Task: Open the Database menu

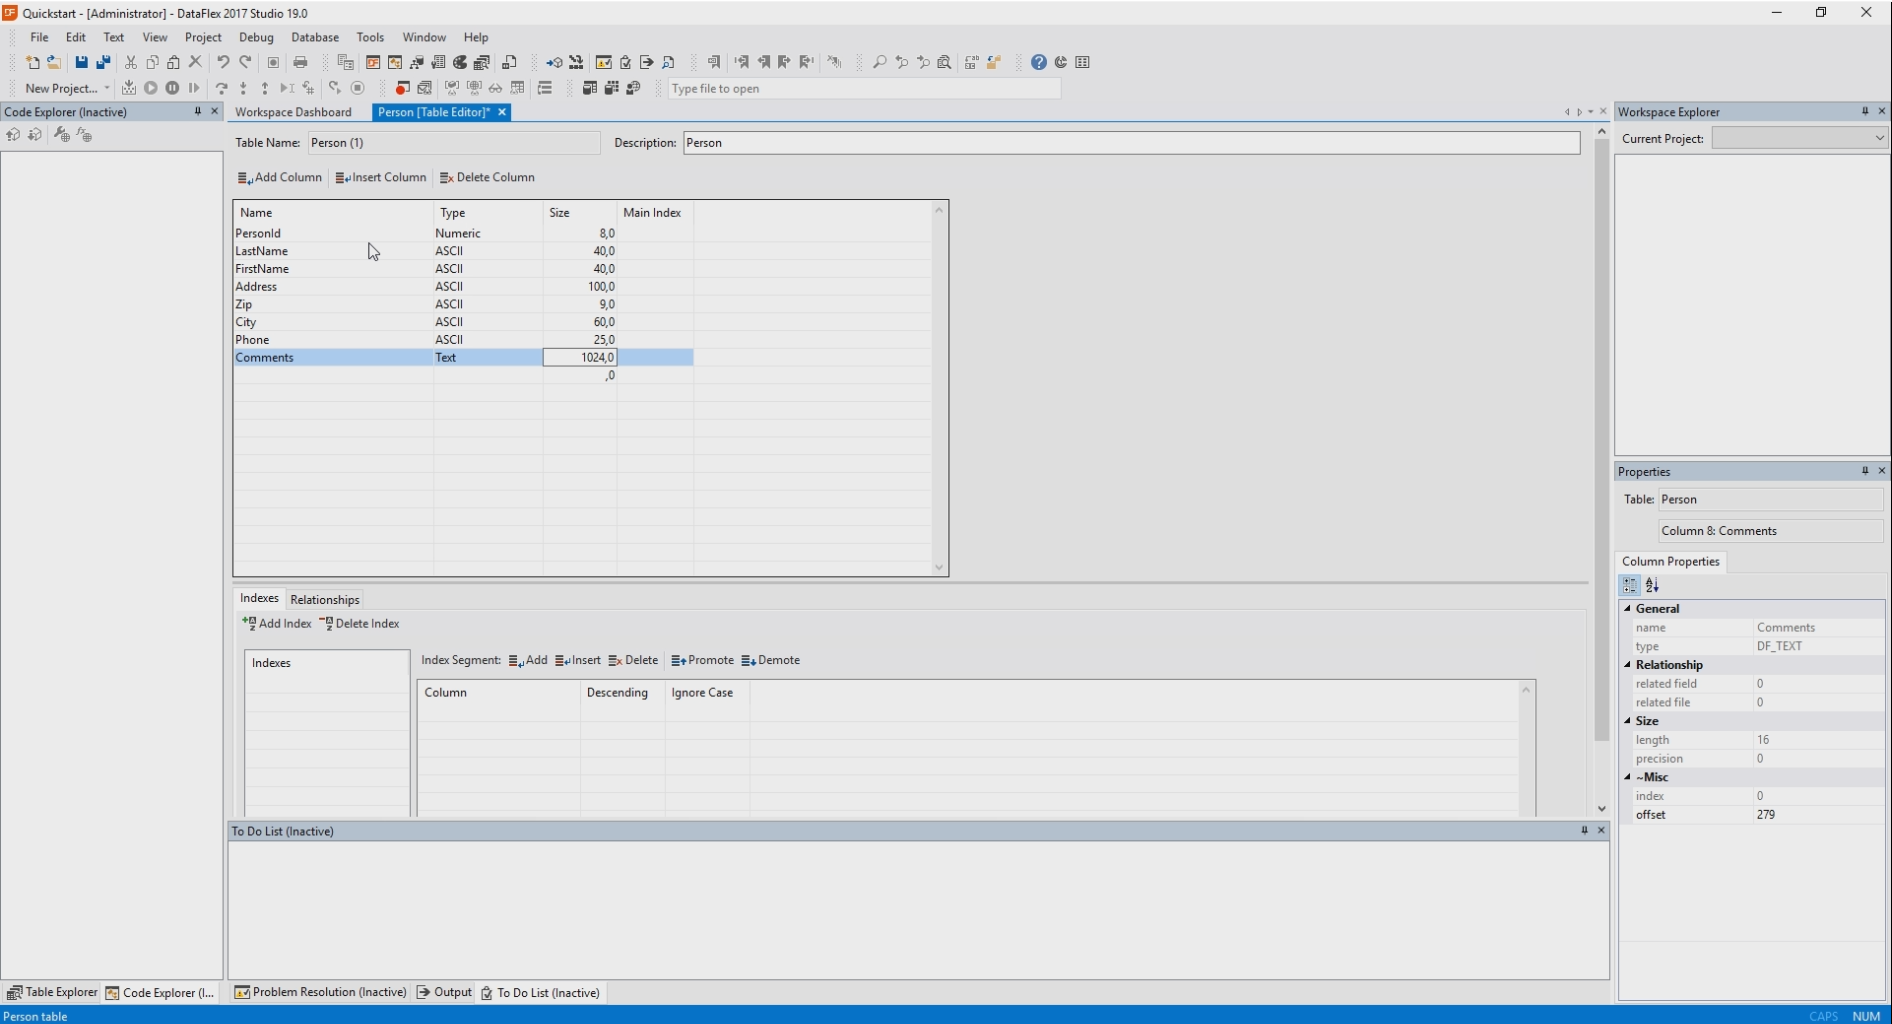Action: [314, 37]
